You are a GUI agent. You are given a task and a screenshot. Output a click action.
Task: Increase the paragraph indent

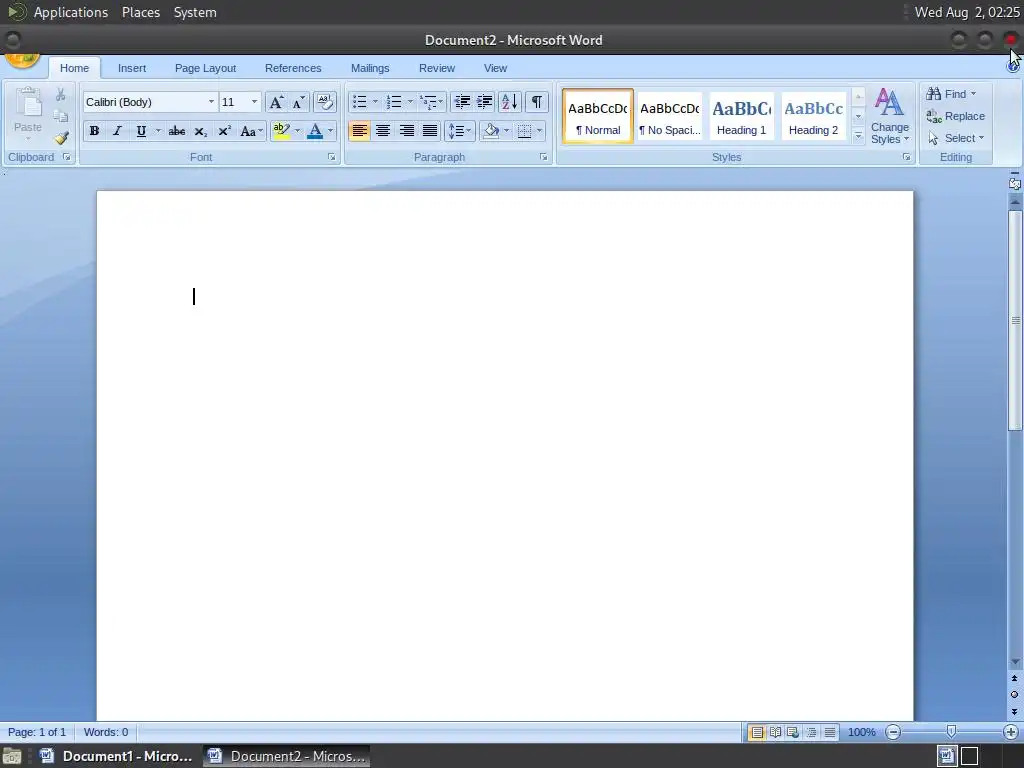(485, 102)
